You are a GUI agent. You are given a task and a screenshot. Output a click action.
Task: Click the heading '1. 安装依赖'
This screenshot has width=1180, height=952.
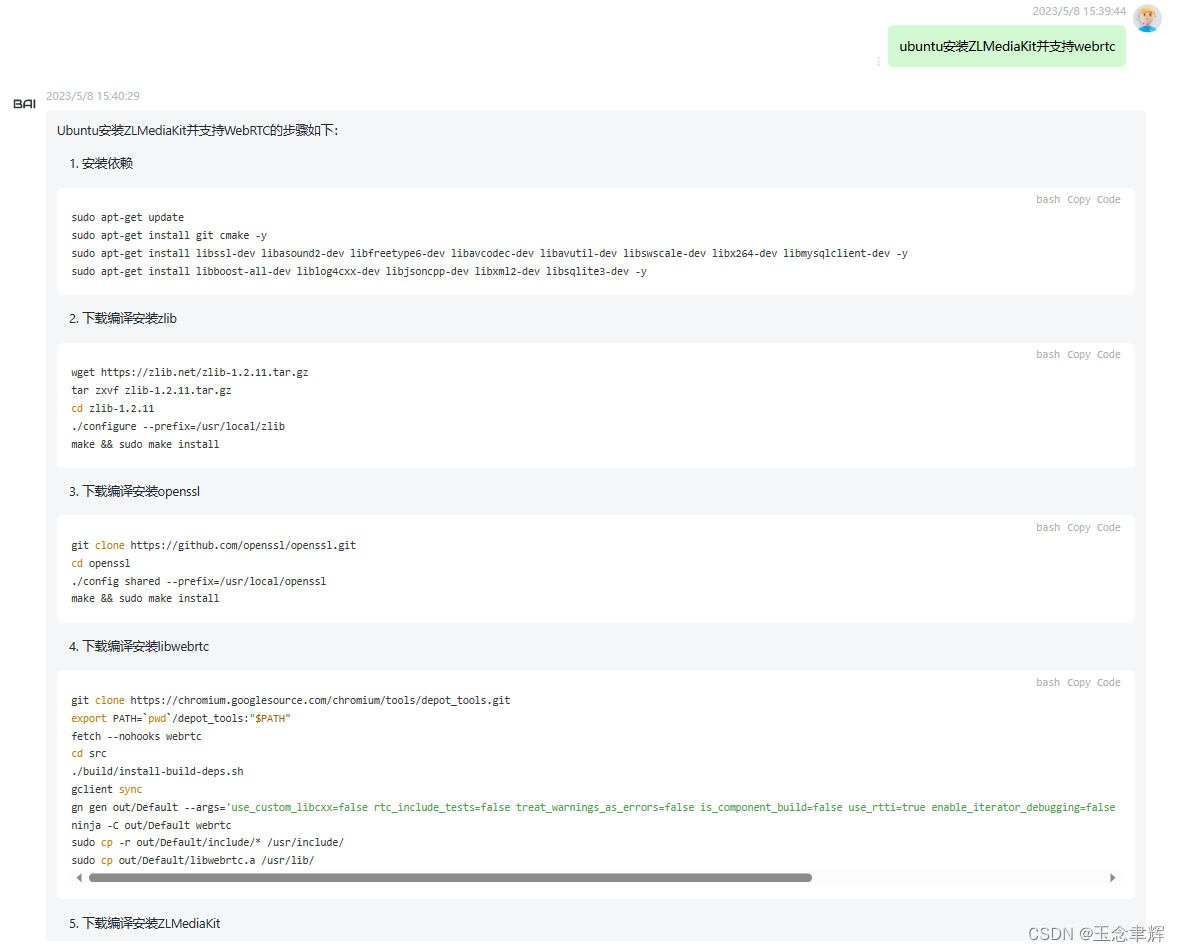[101, 164]
